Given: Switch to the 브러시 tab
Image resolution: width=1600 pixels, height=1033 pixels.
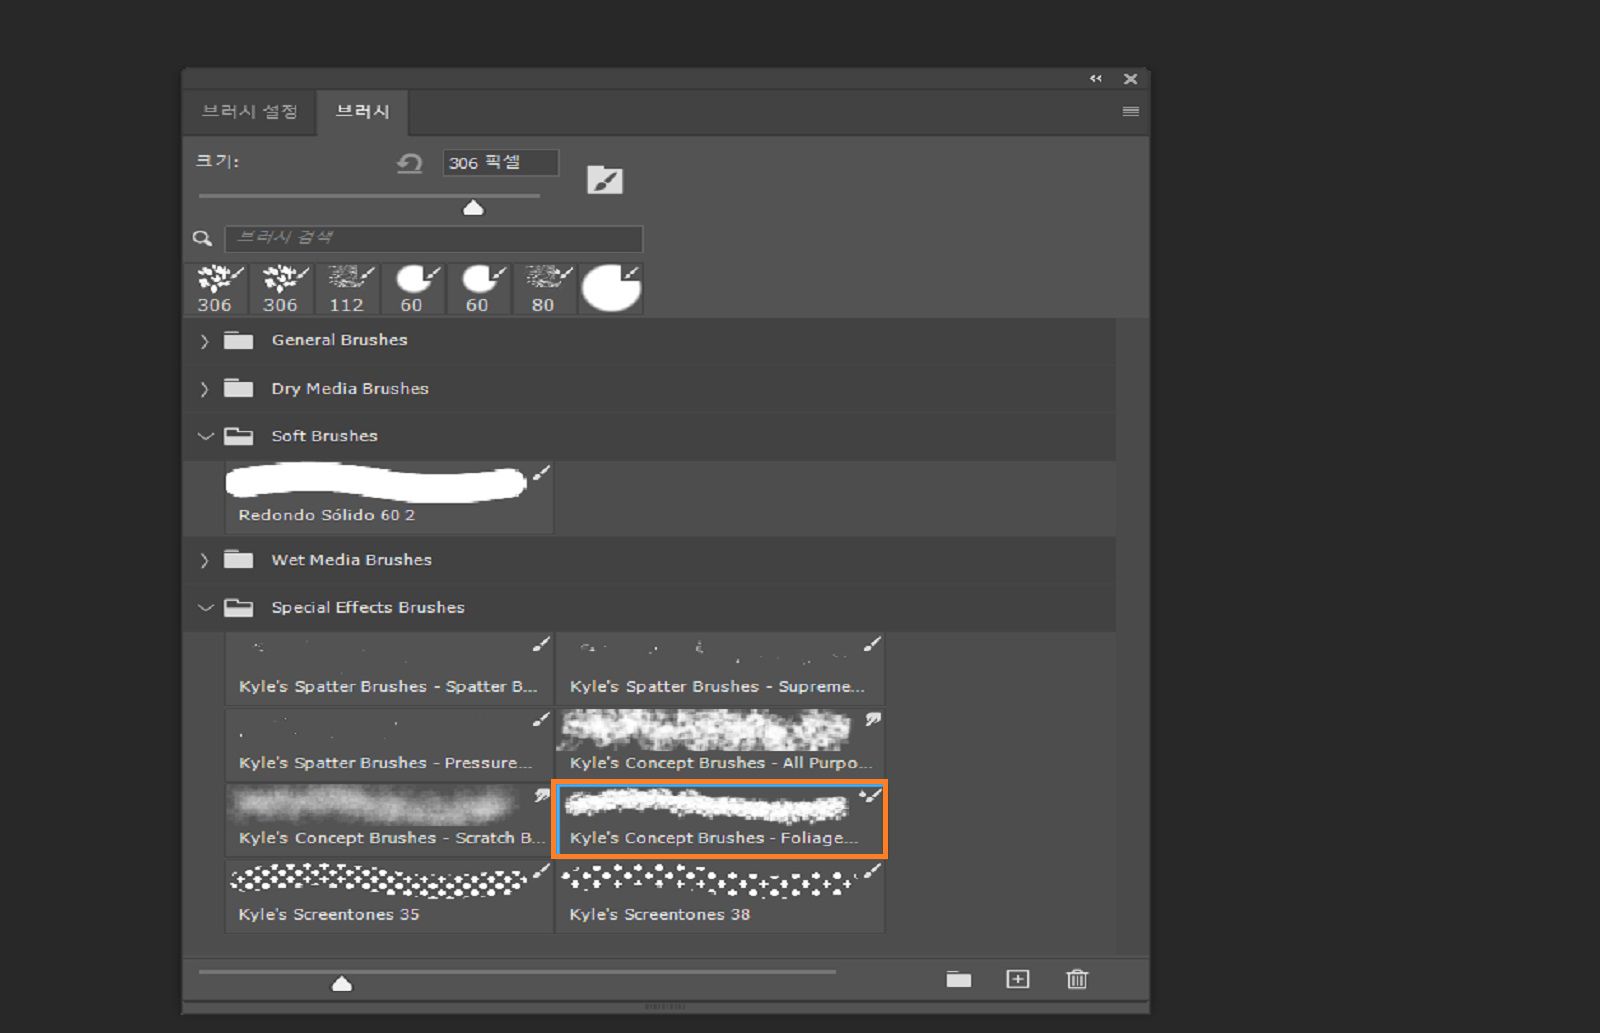Looking at the screenshot, I should (362, 111).
